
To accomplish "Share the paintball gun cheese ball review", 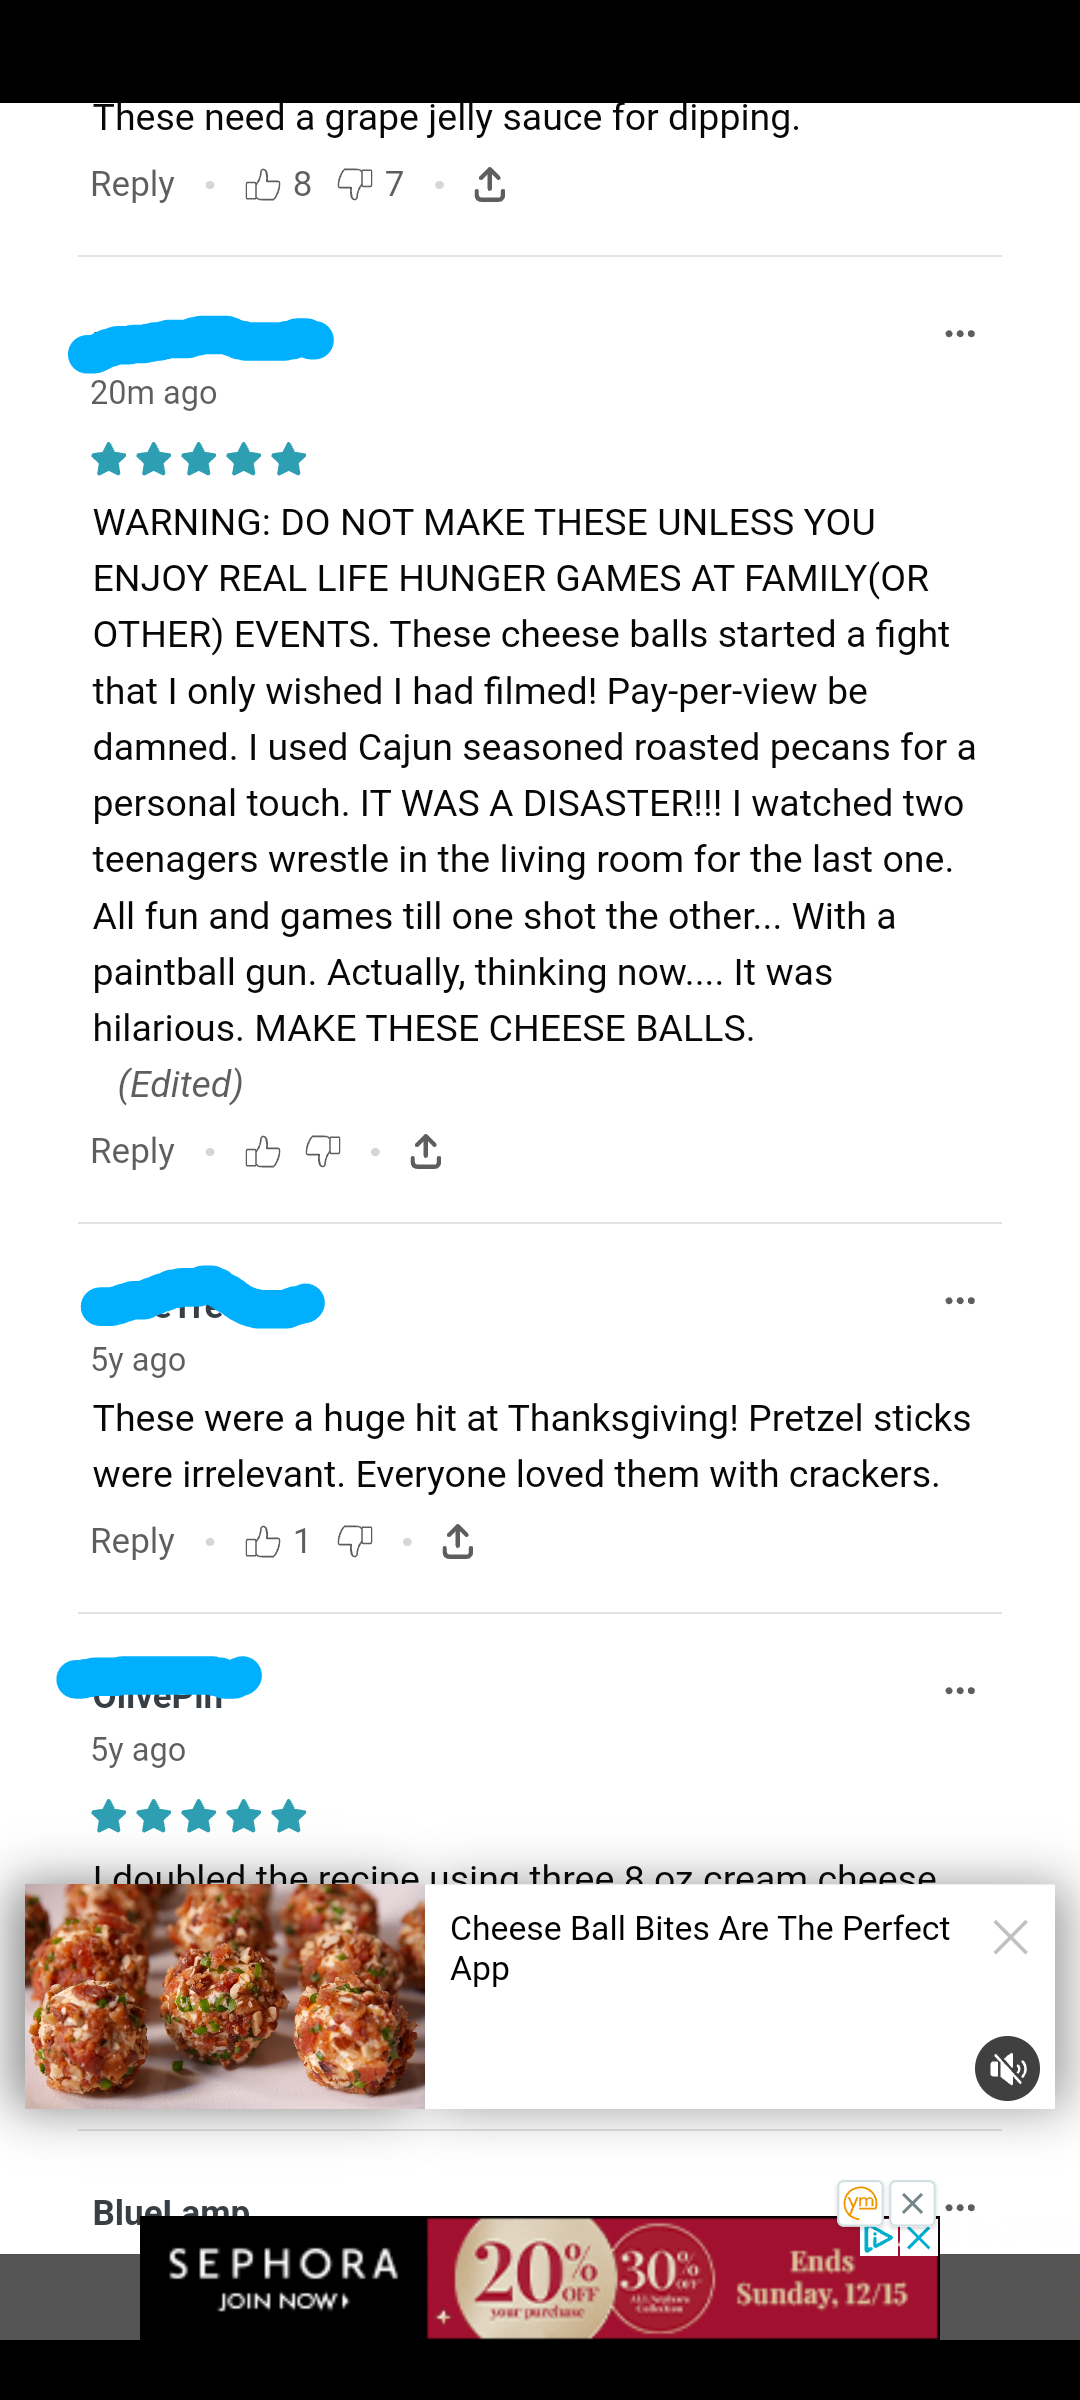I will [x=426, y=1152].
